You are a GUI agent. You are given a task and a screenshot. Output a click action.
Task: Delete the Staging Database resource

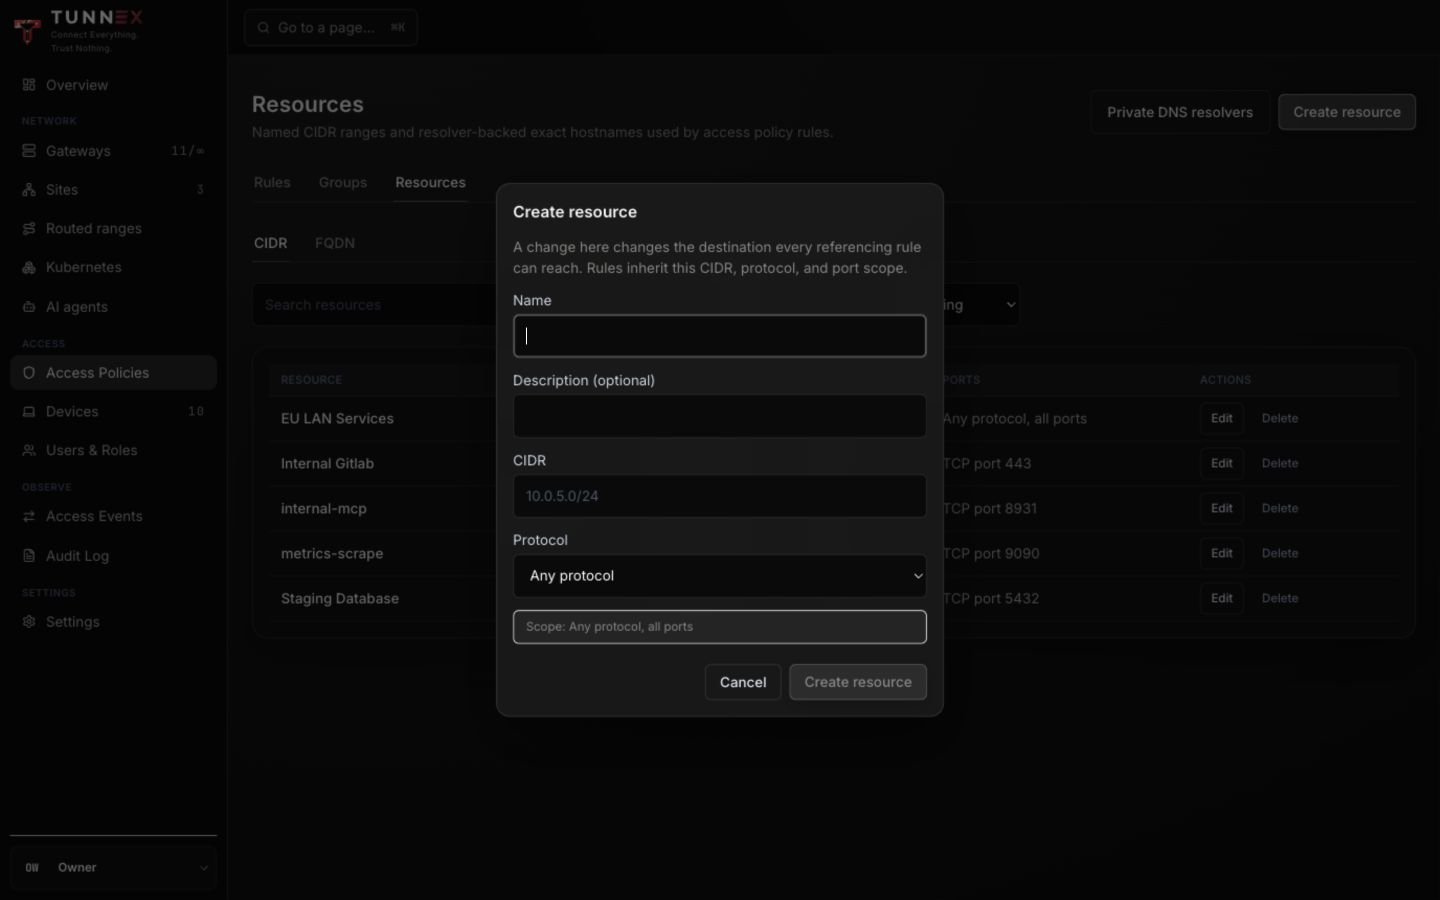[x=1280, y=599]
